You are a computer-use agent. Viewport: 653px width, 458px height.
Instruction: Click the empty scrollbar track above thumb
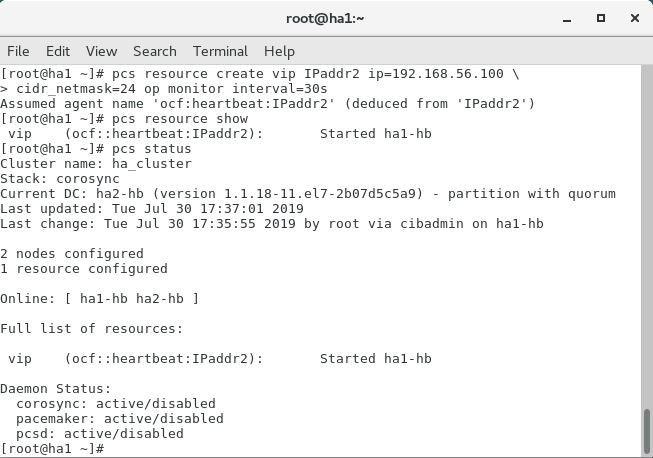coord(647,236)
